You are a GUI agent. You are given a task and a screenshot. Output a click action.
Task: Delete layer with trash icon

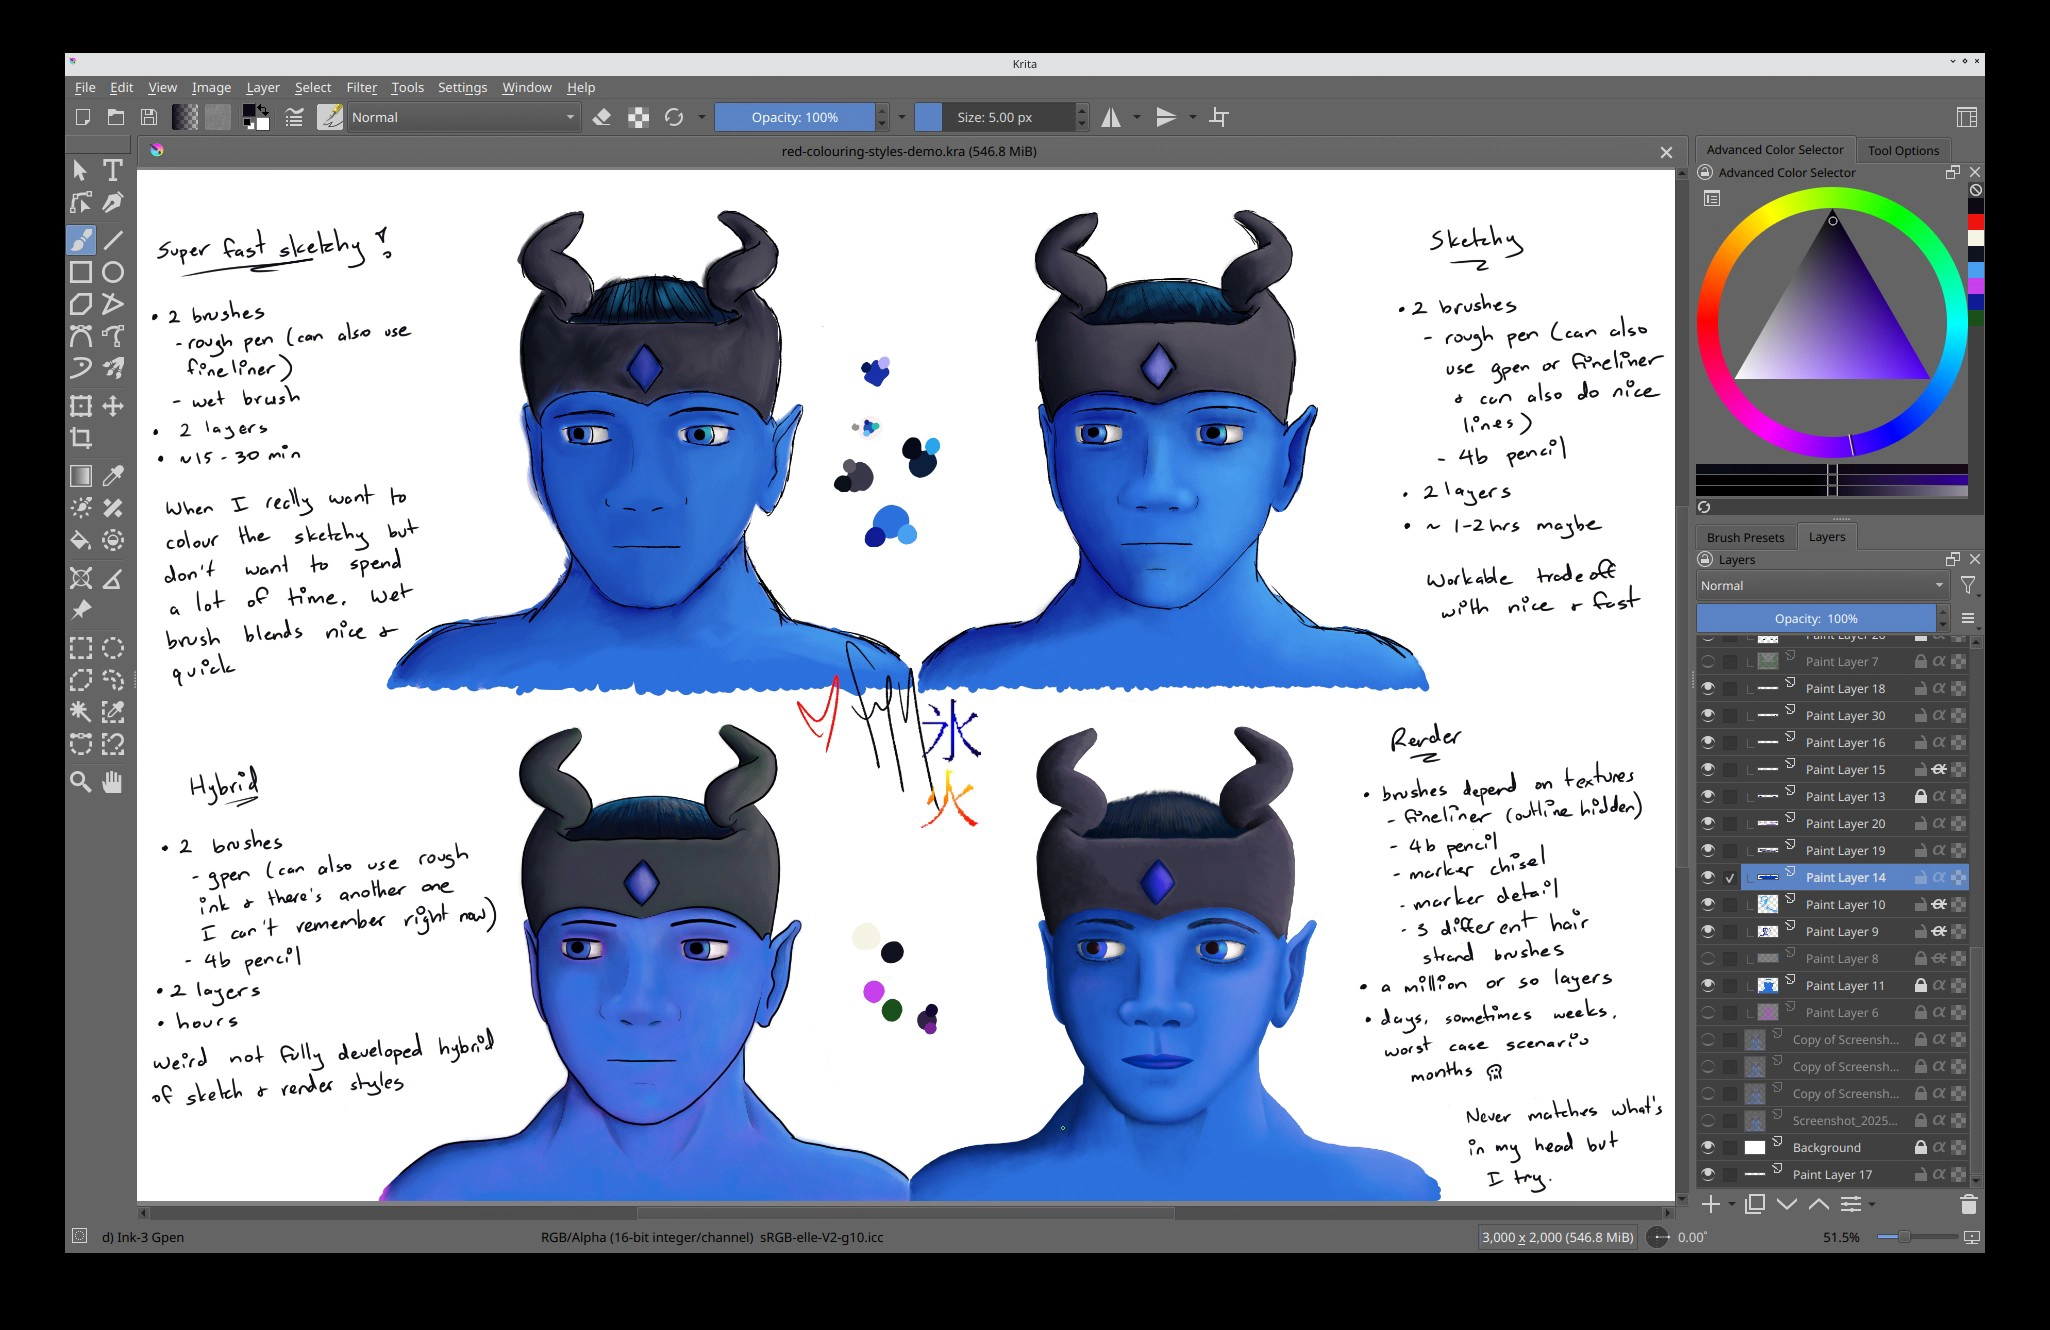point(1968,1204)
